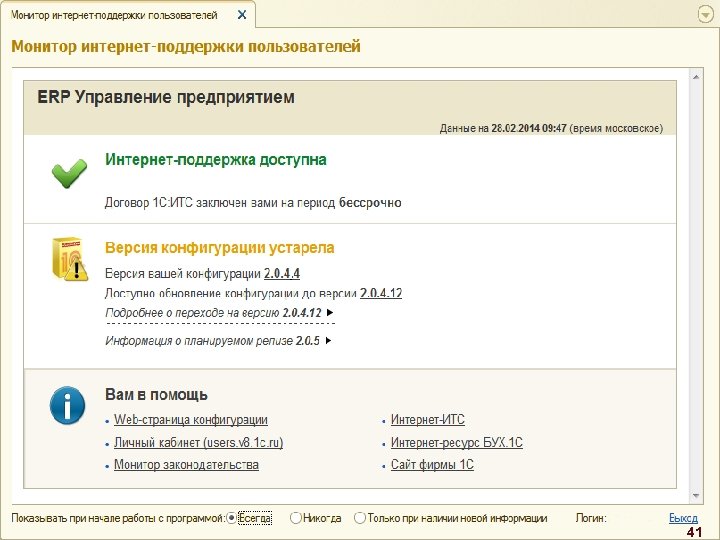Click the Вам в помощь heading

(156, 394)
